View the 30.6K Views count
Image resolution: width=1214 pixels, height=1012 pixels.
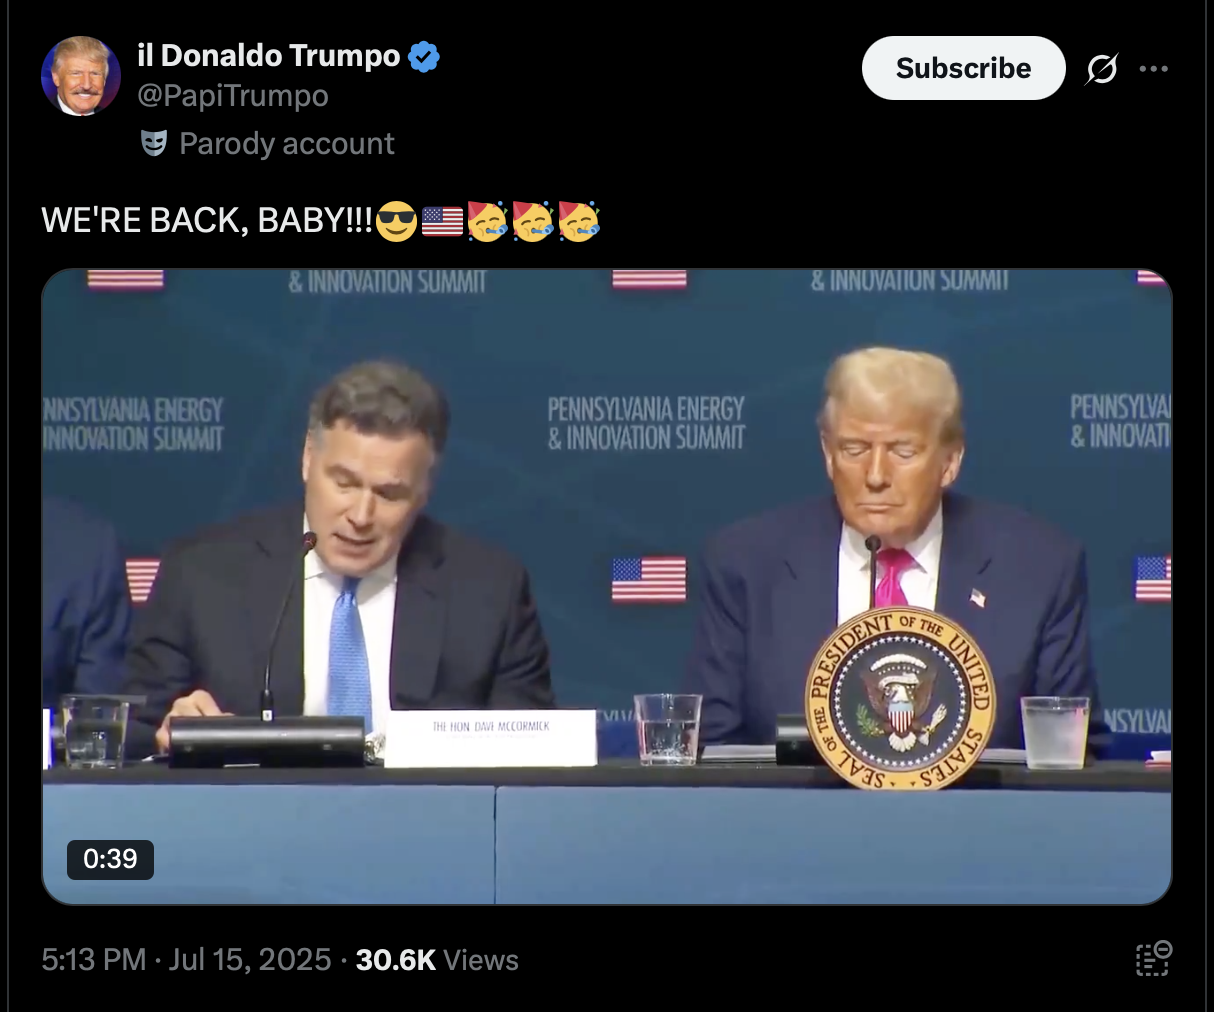pos(437,960)
